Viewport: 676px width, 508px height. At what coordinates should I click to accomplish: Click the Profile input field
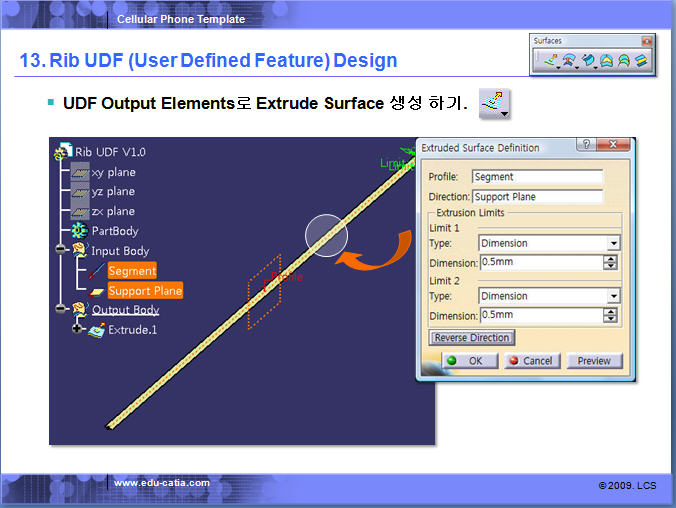point(537,177)
